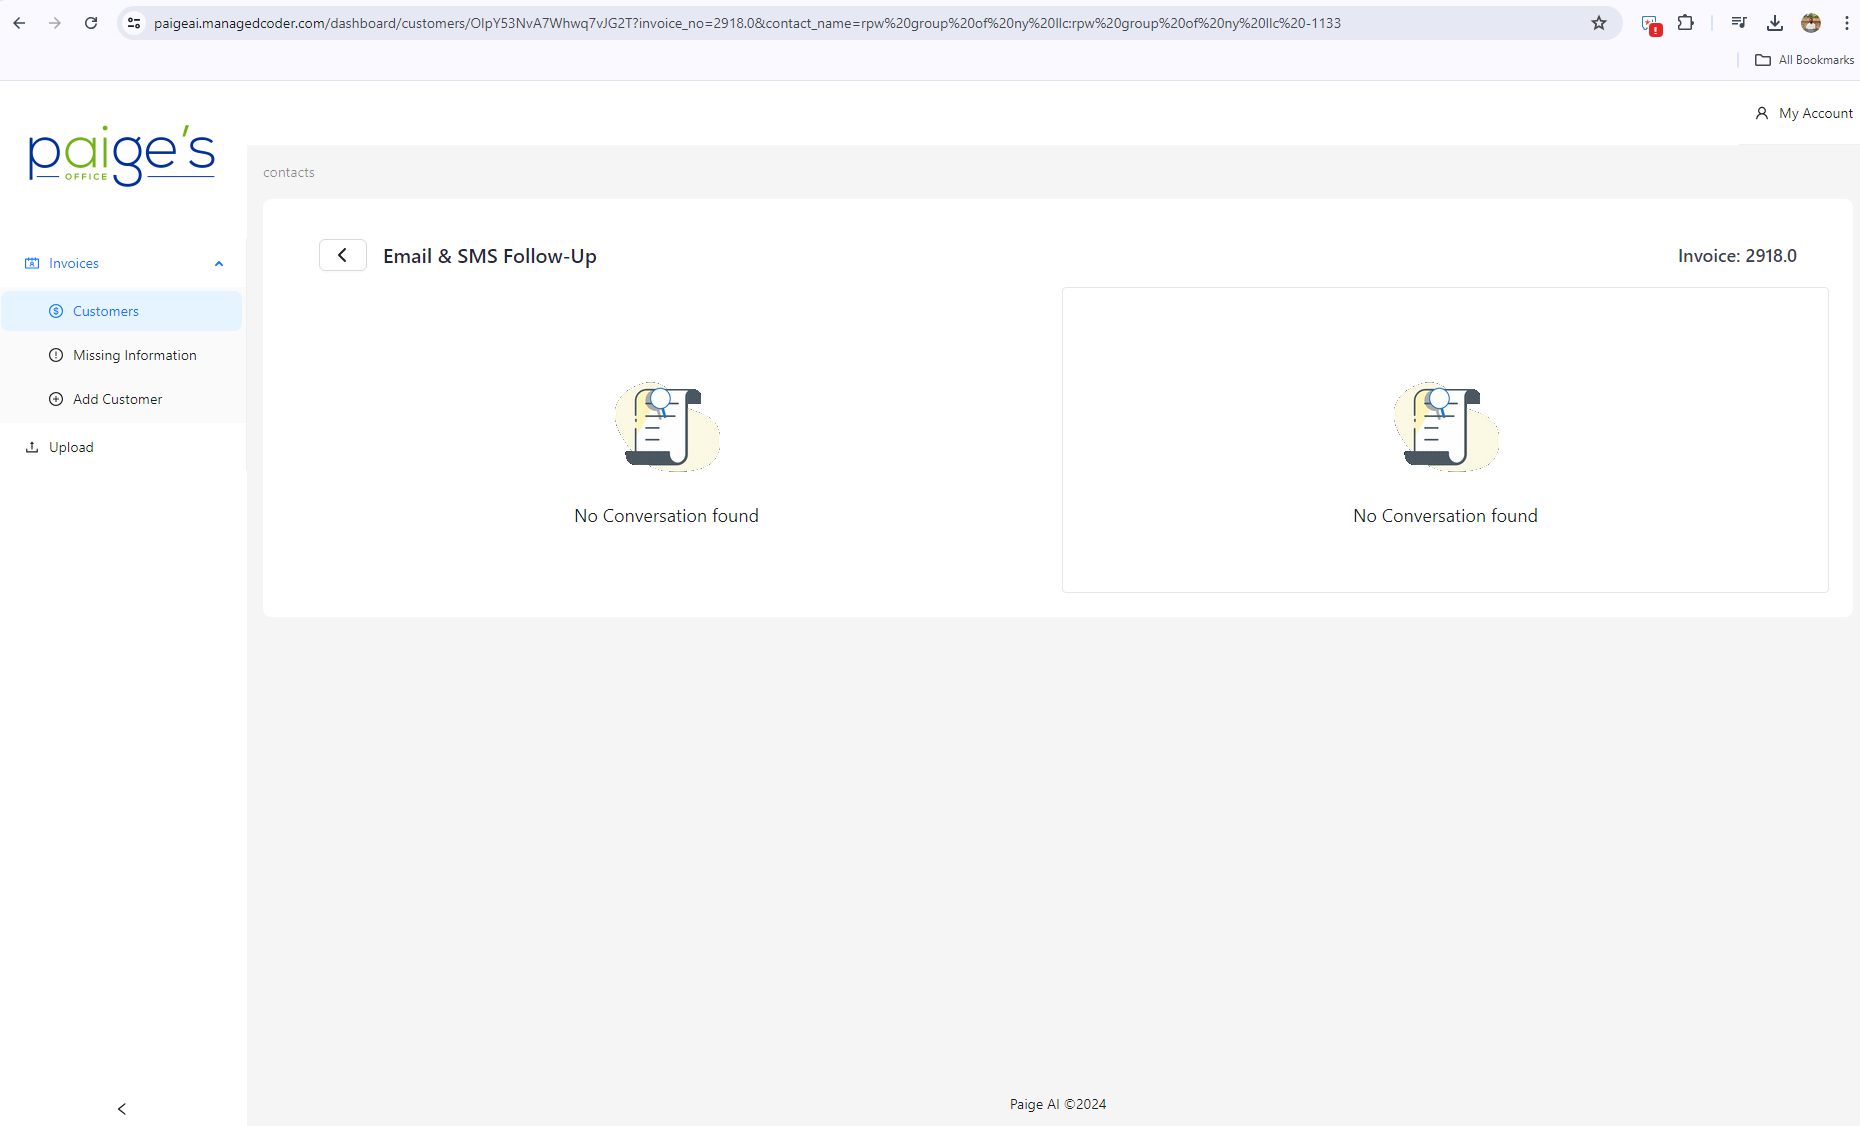Click the Upload arrow icon

tap(32, 447)
